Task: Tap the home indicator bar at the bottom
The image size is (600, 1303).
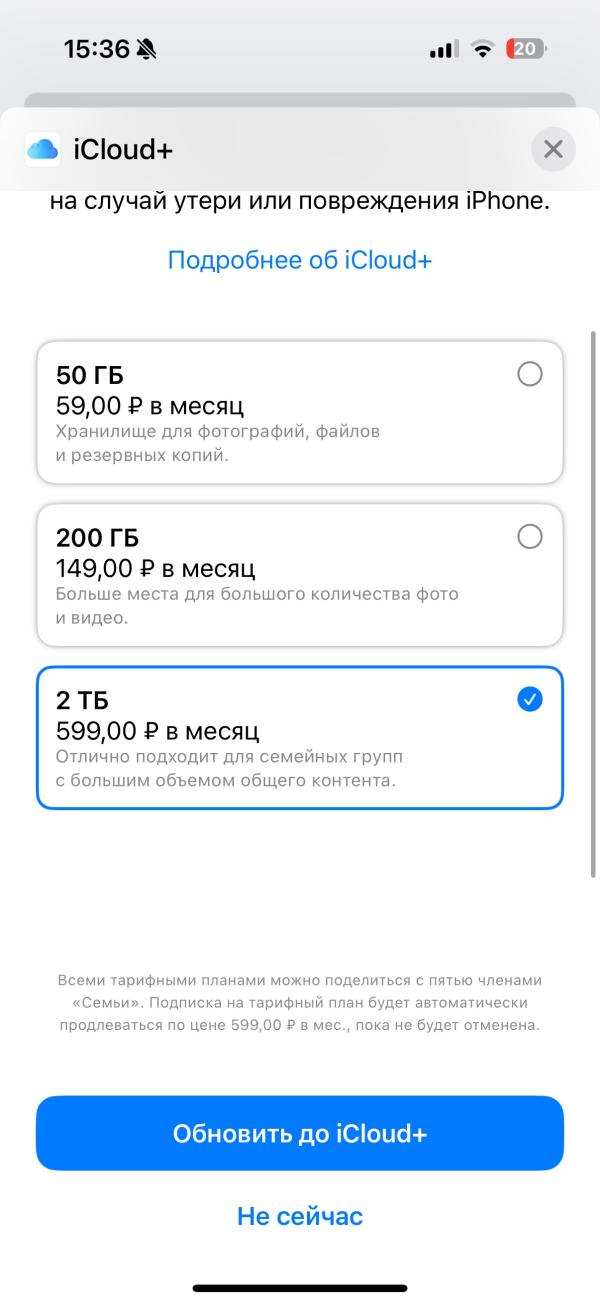Action: click(300, 1288)
